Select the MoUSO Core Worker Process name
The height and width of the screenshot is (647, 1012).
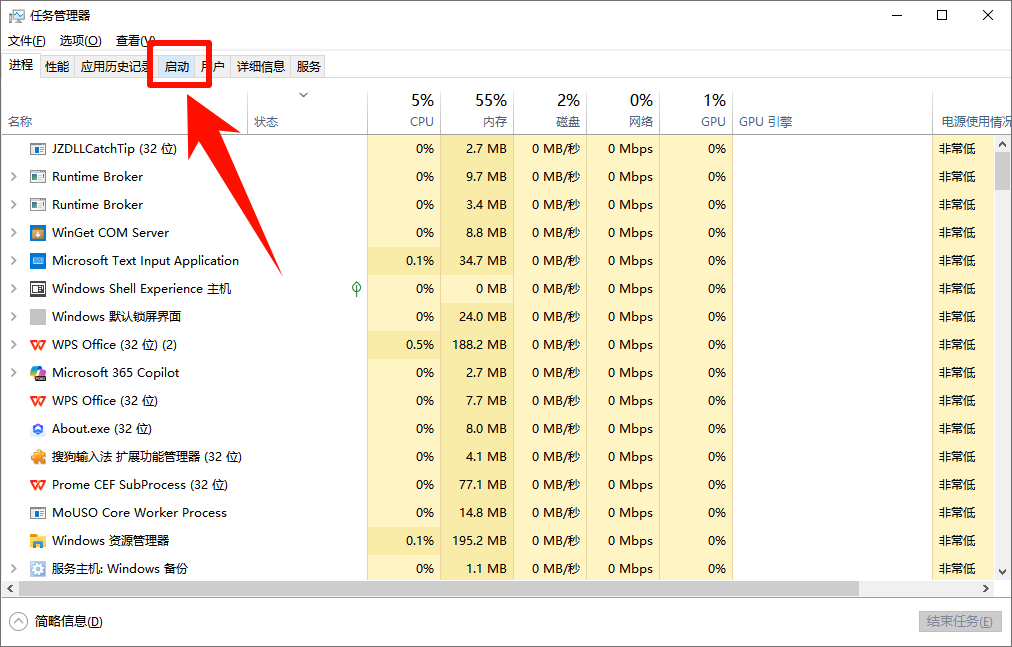(x=139, y=513)
